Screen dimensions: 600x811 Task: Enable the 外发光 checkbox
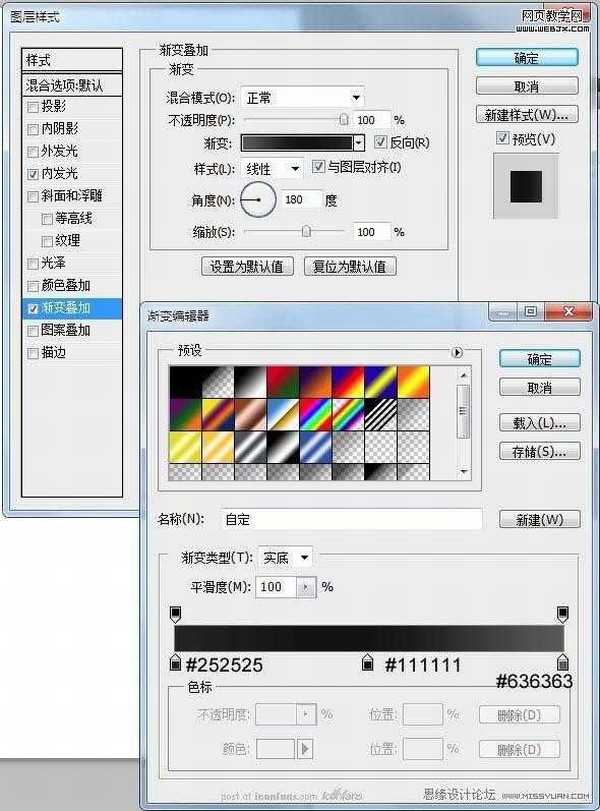pyautogui.click(x=33, y=152)
